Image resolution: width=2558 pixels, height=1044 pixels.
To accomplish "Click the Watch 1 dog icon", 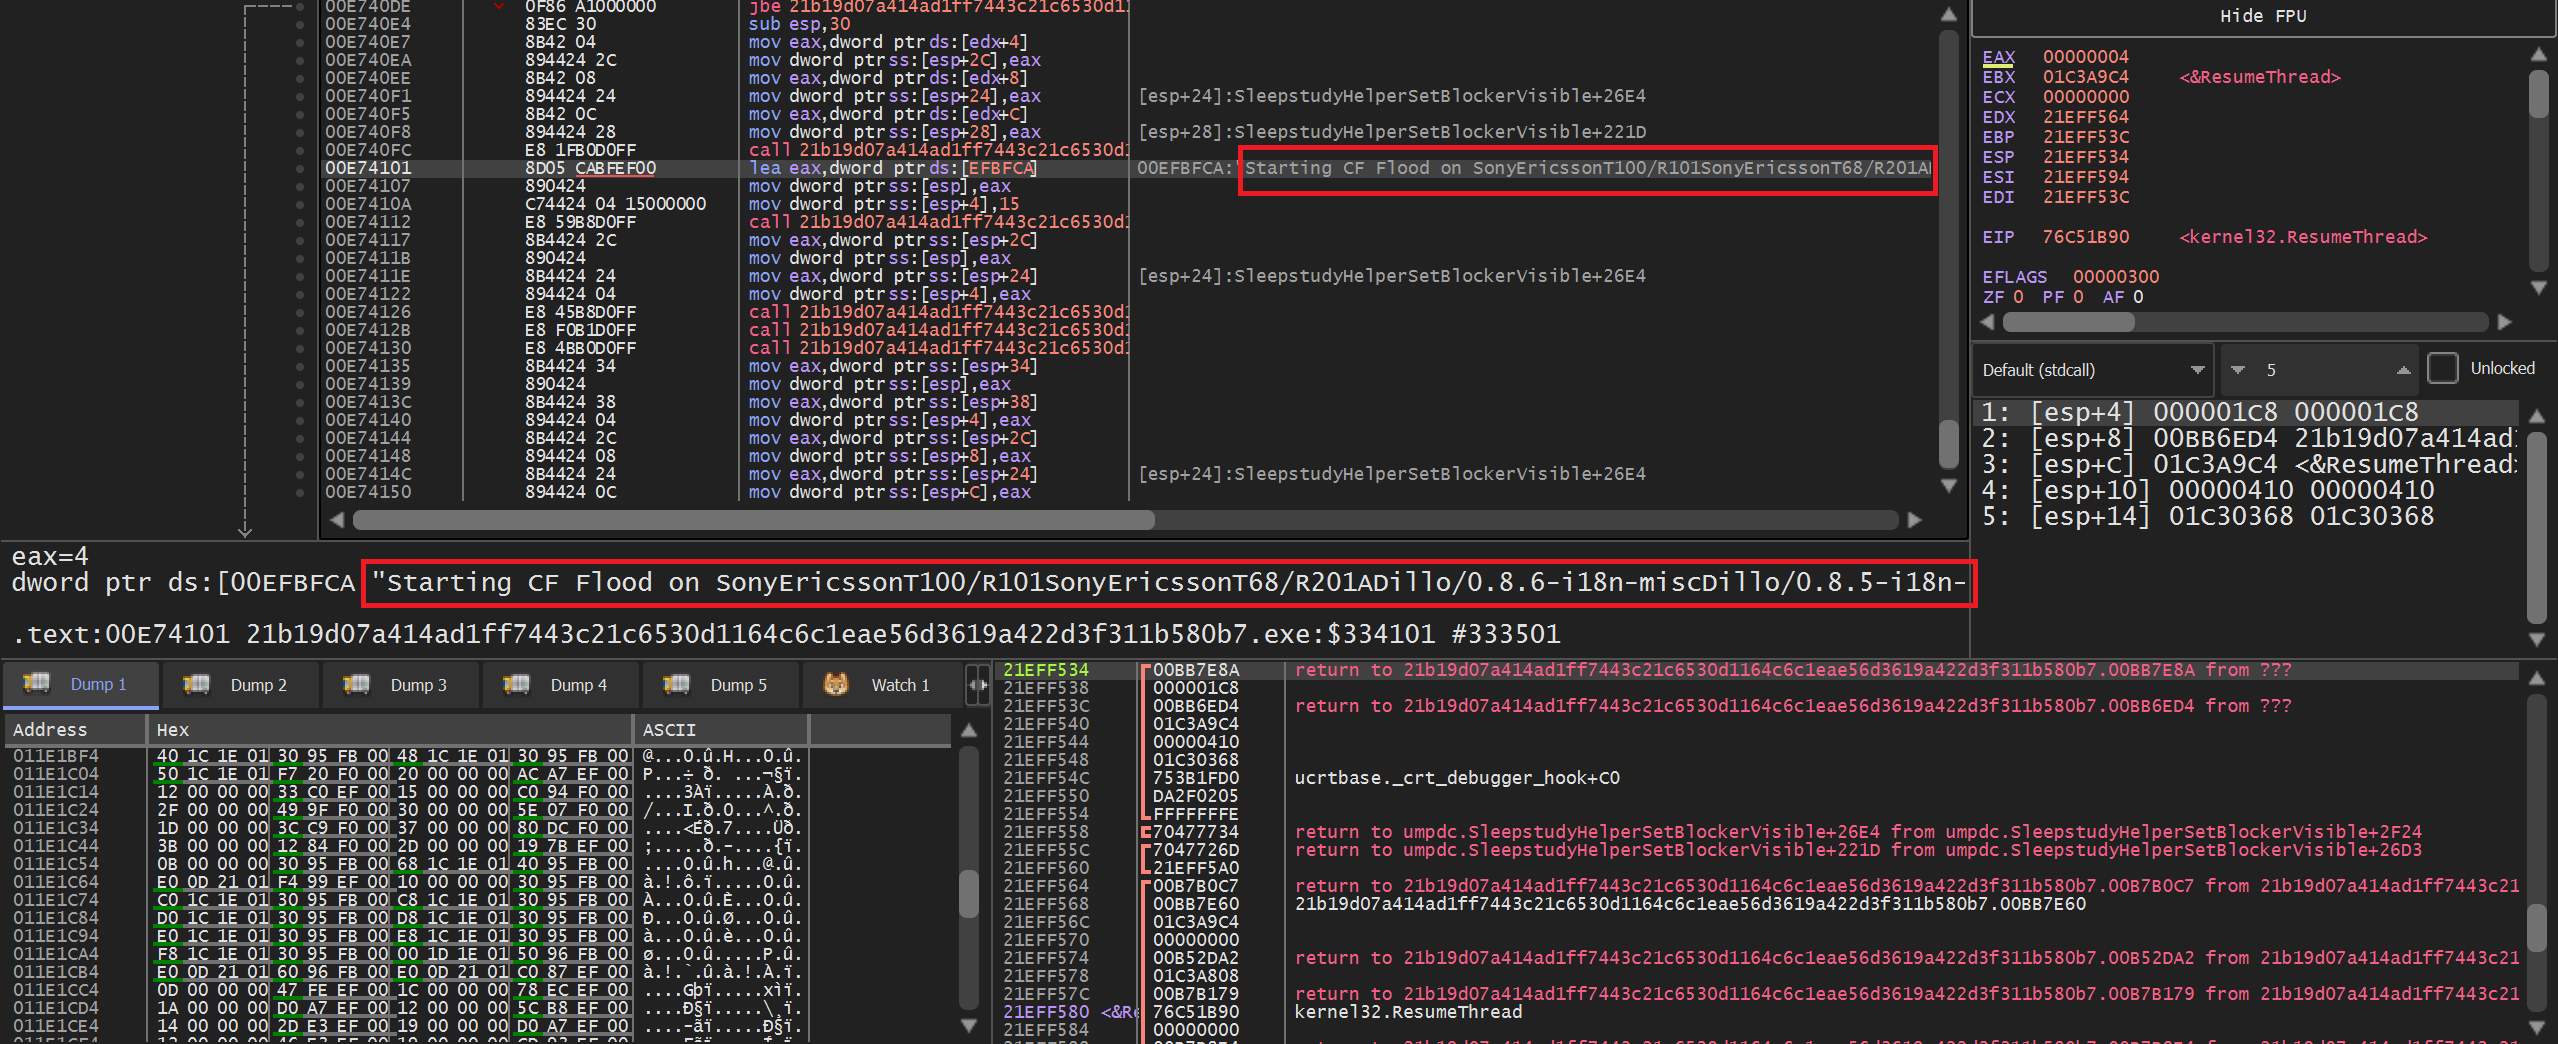I will click(836, 683).
